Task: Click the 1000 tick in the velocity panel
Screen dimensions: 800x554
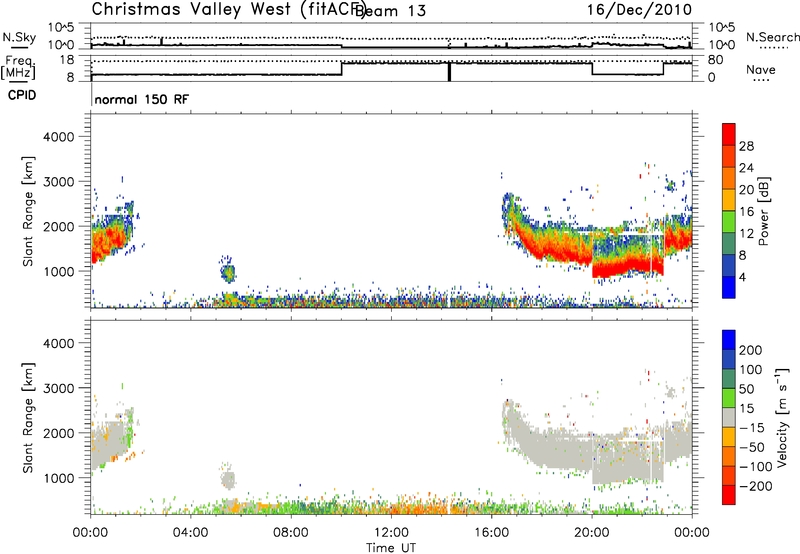Action: coord(59,478)
